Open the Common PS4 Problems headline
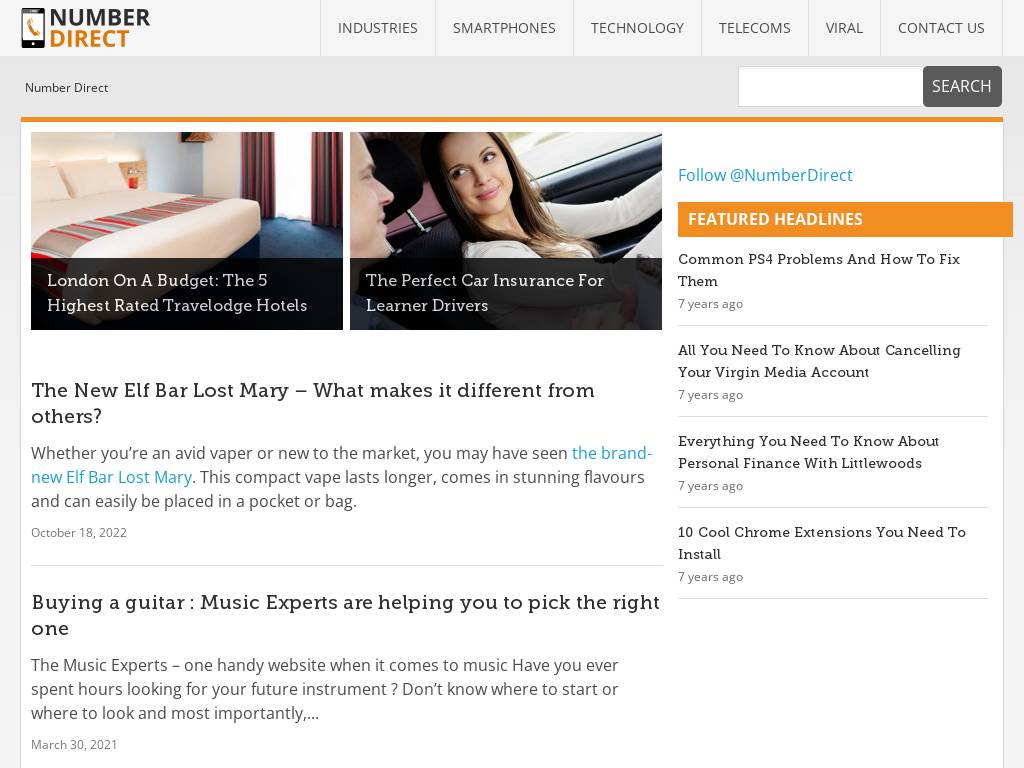 tap(819, 270)
